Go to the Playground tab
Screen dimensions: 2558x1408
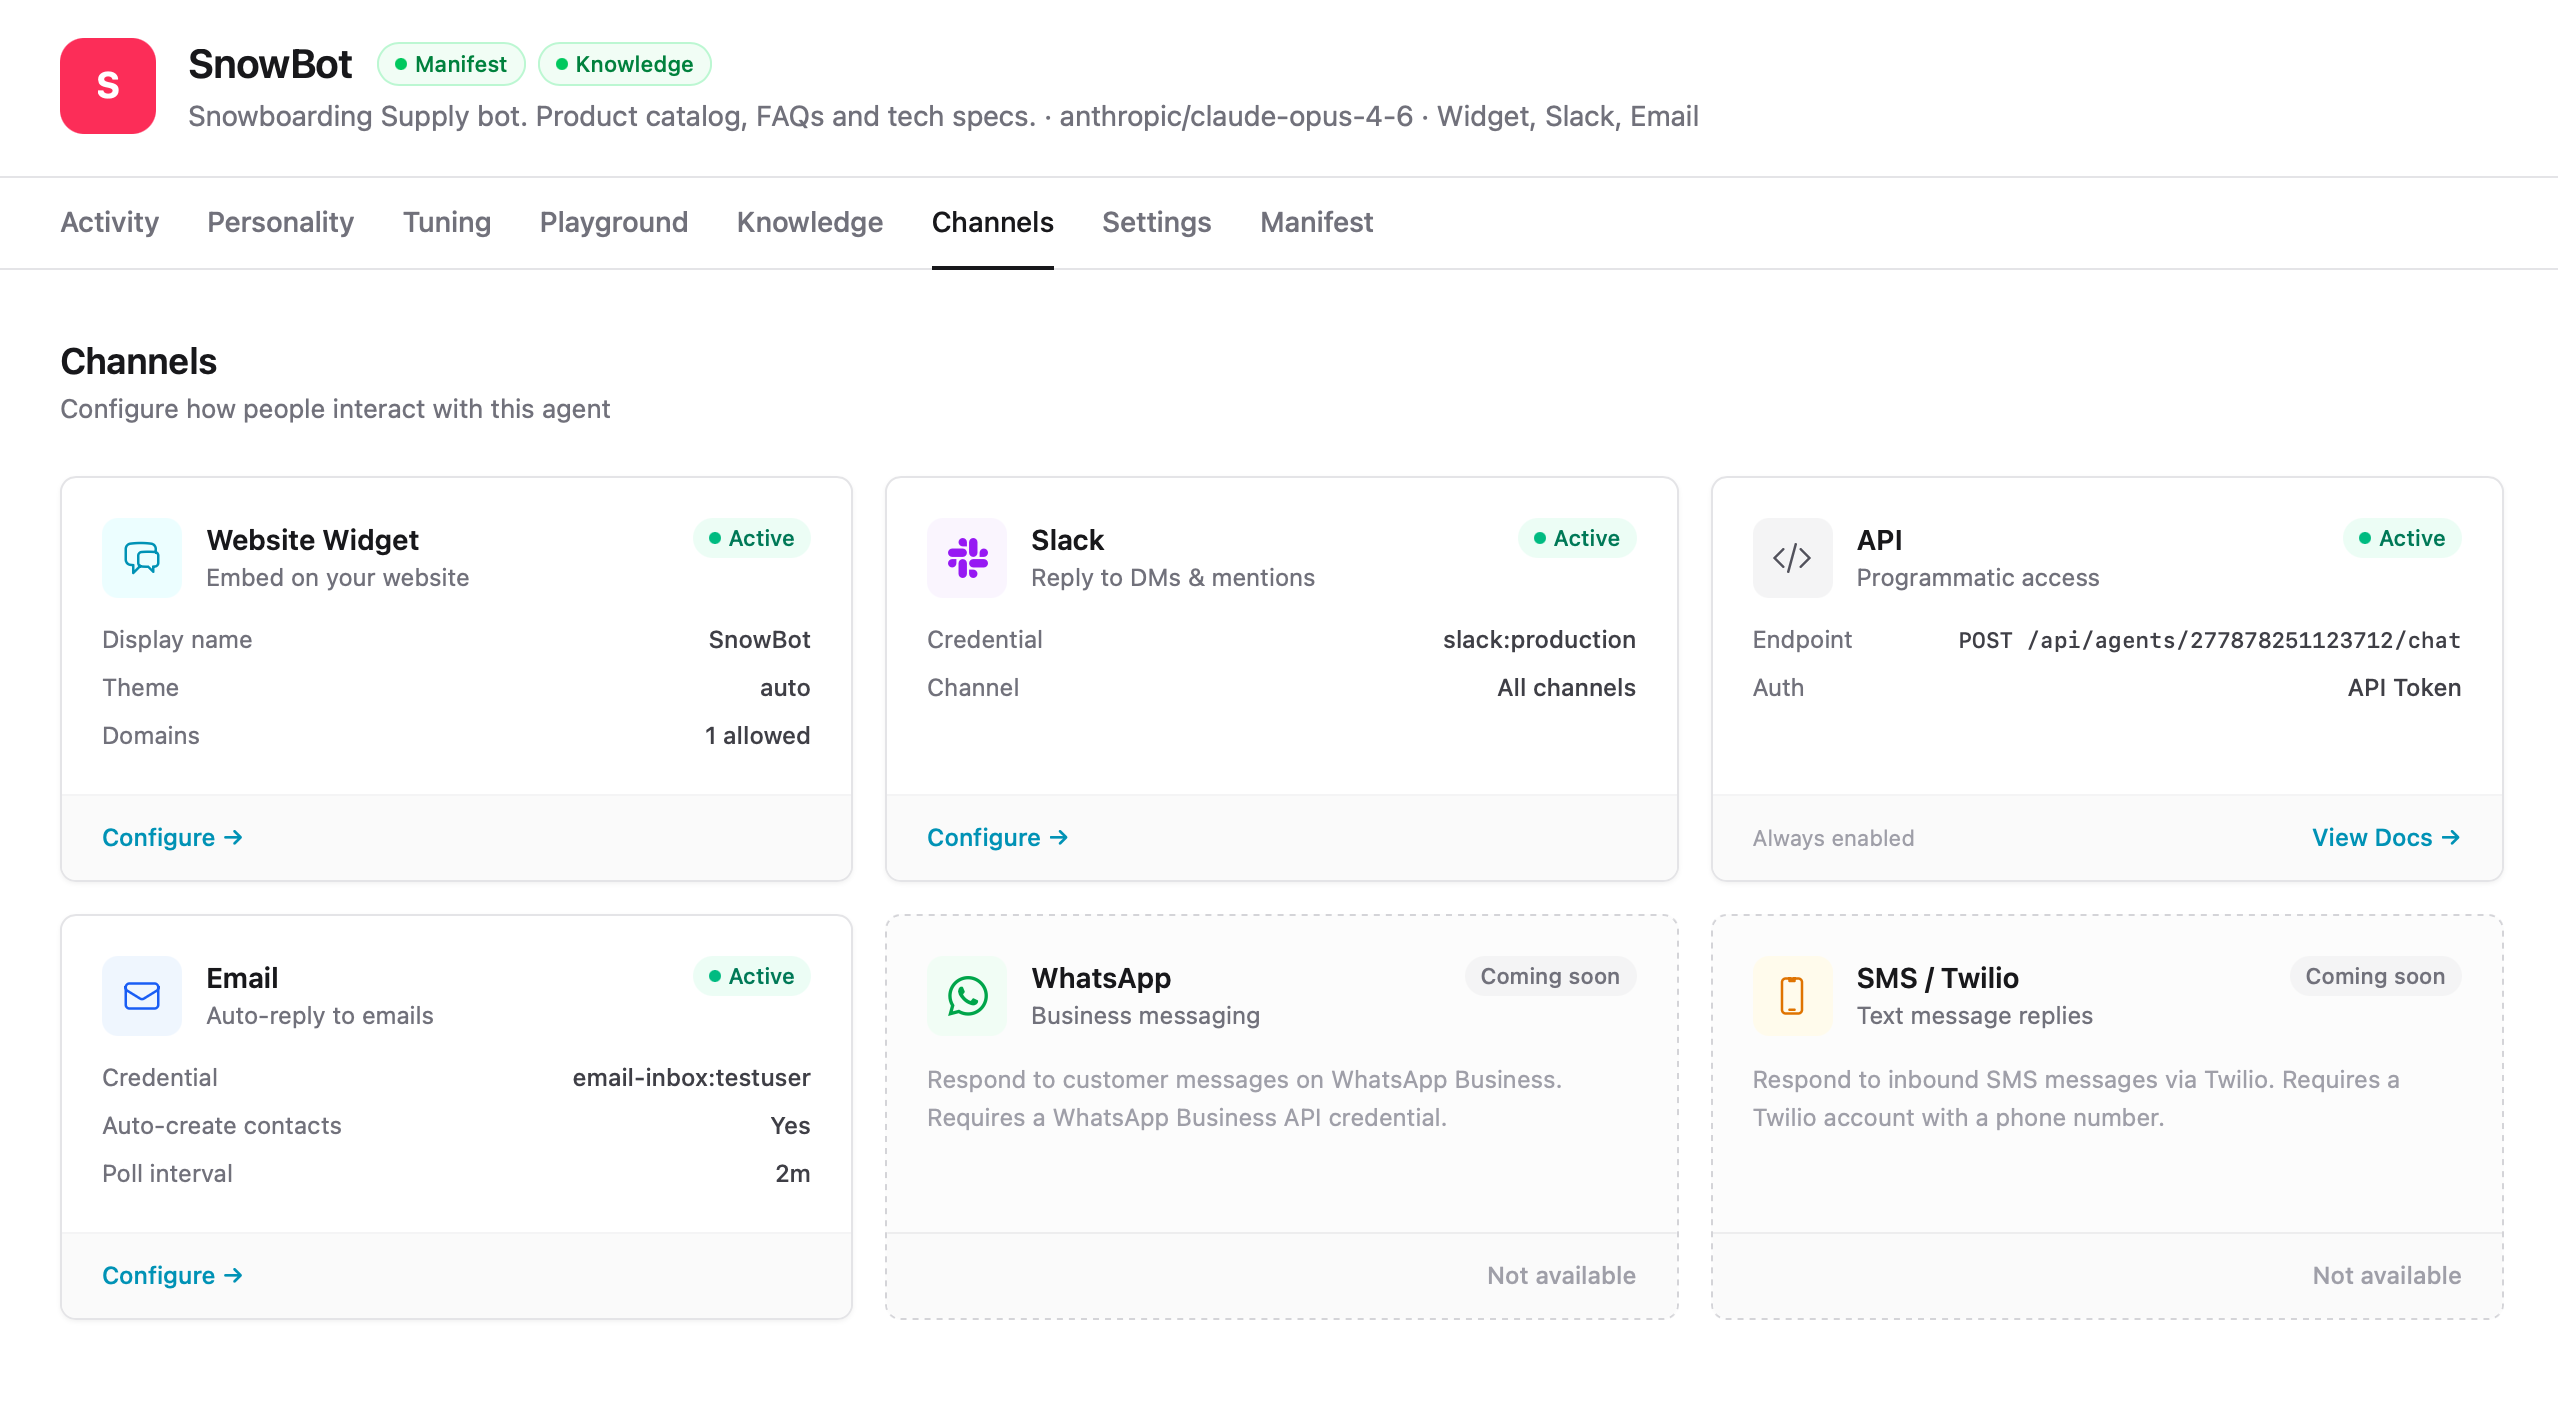point(613,222)
